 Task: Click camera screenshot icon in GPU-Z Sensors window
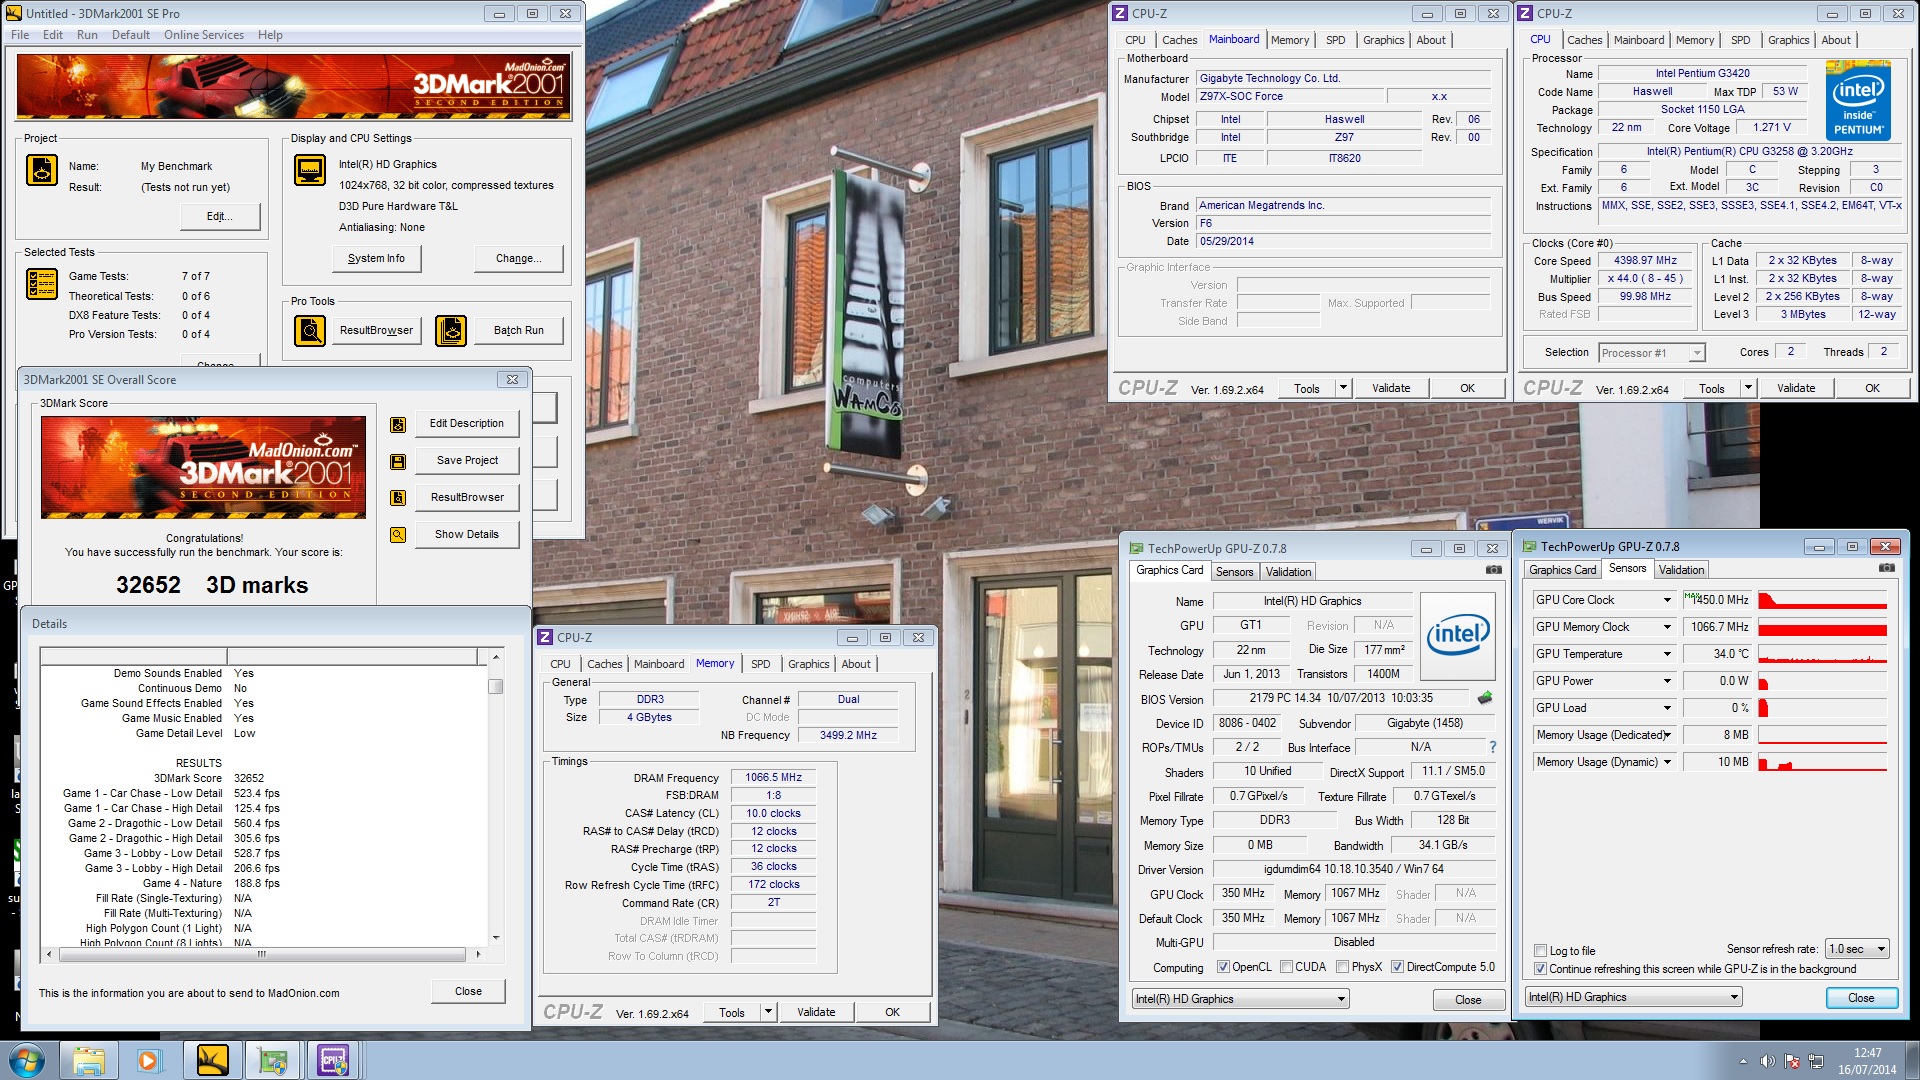click(1887, 568)
